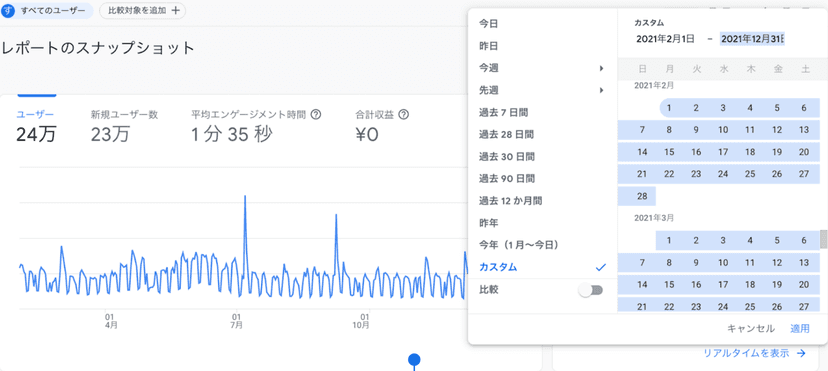Click the checkmark beside カスタム
The height and width of the screenshot is (371, 828).
point(600,268)
